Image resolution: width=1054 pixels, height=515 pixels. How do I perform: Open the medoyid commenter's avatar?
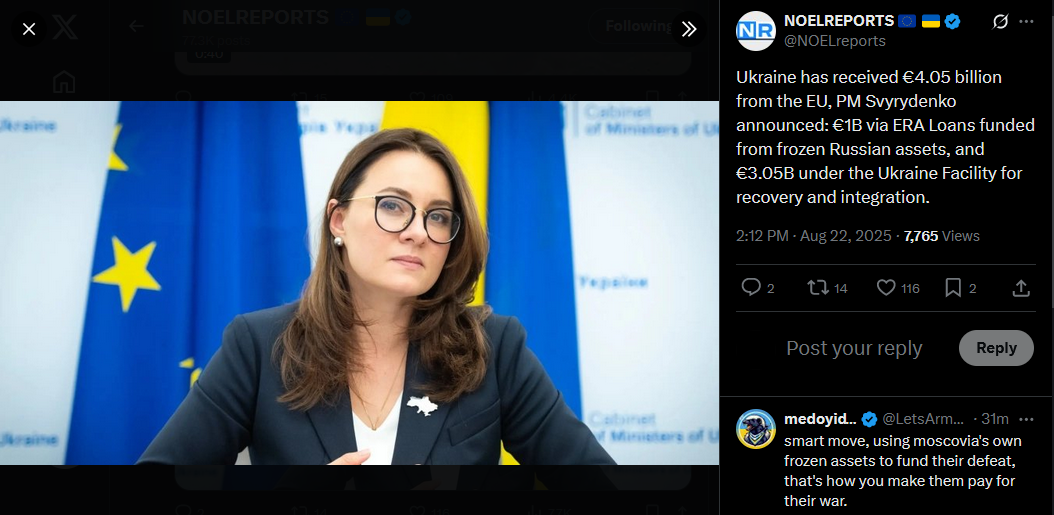click(756, 429)
